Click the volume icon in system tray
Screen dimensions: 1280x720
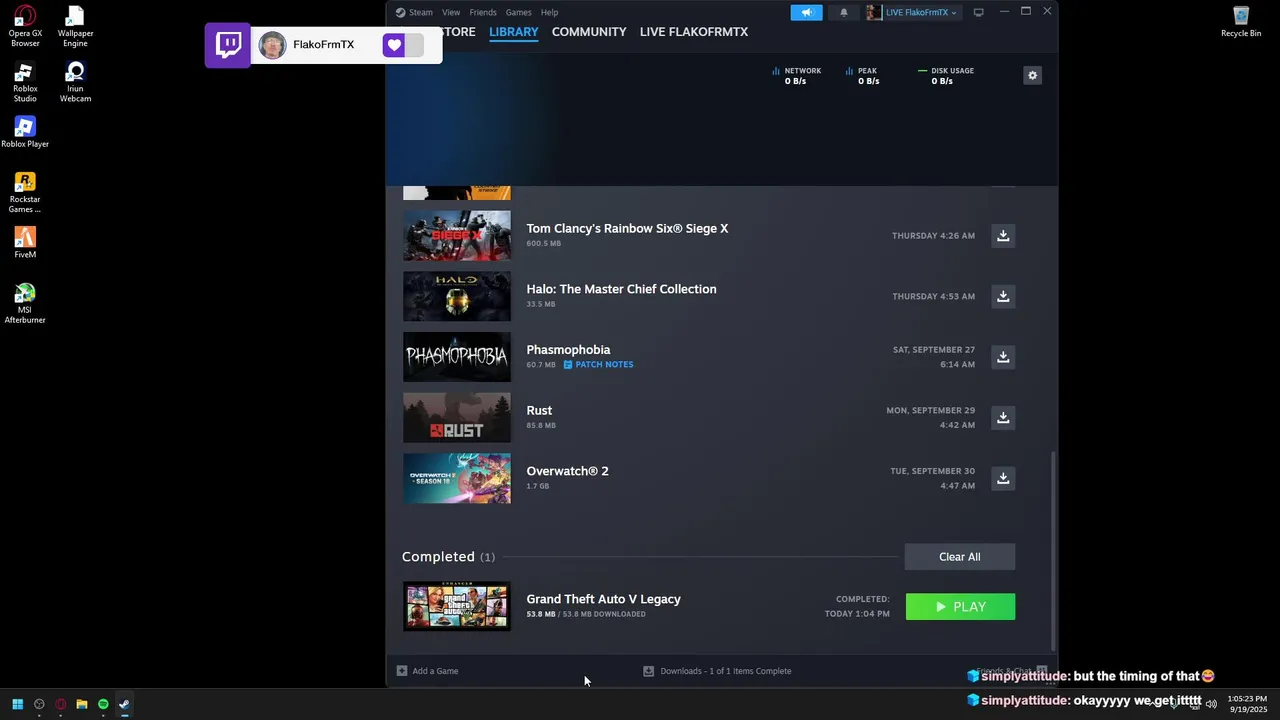pyautogui.click(x=1211, y=704)
